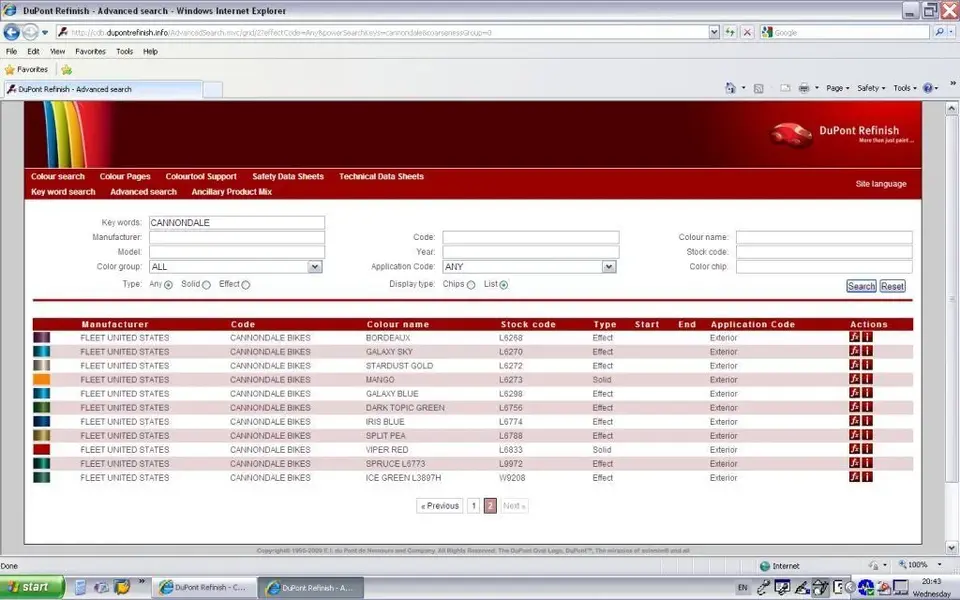Expand the Page toolbar menu
Image resolution: width=960 pixels, height=600 pixels.
(x=838, y=88)
